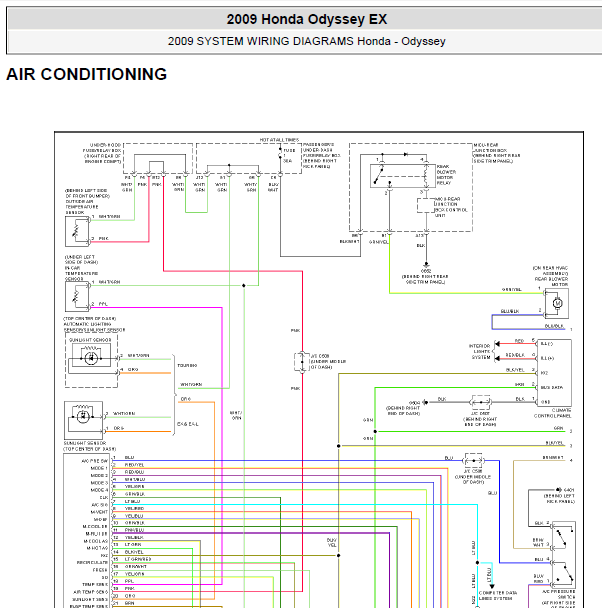The image size is (602, 608).
Task: Click the "RED/YEL" wire label at pin 2
Action: pyautogui.click(x=135, y=465)
